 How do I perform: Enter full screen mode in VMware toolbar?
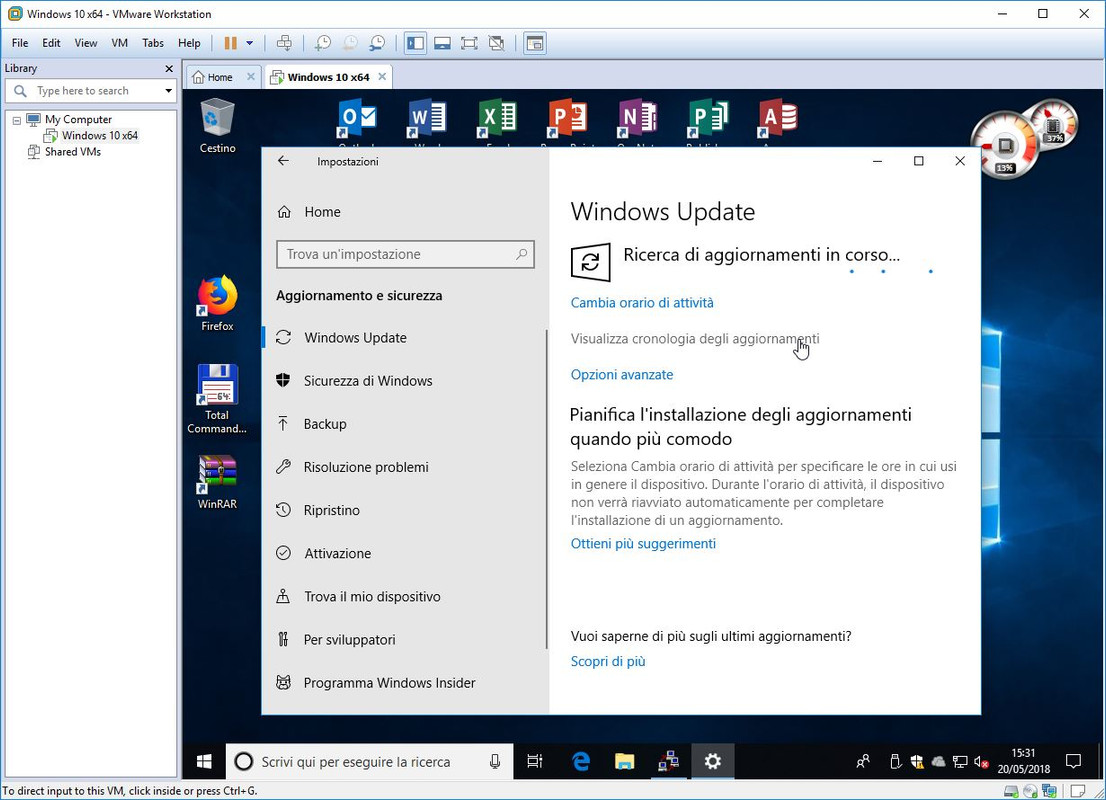(469, 43)
